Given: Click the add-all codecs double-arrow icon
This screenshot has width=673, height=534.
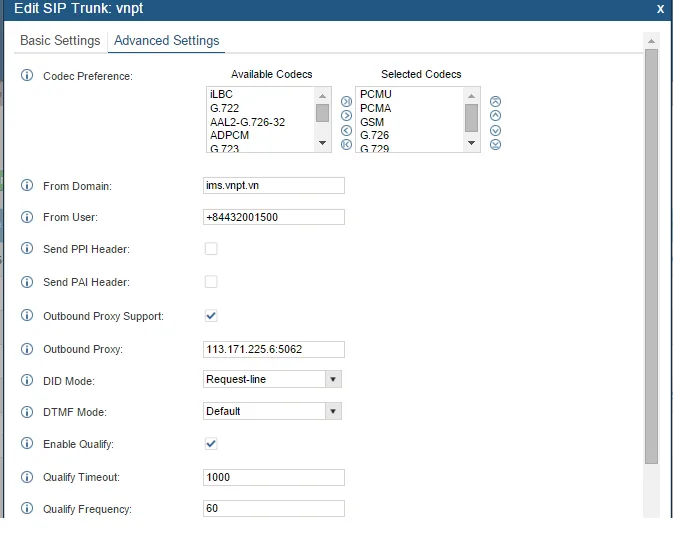Looking at the screenshot, I should coord(346,101).
